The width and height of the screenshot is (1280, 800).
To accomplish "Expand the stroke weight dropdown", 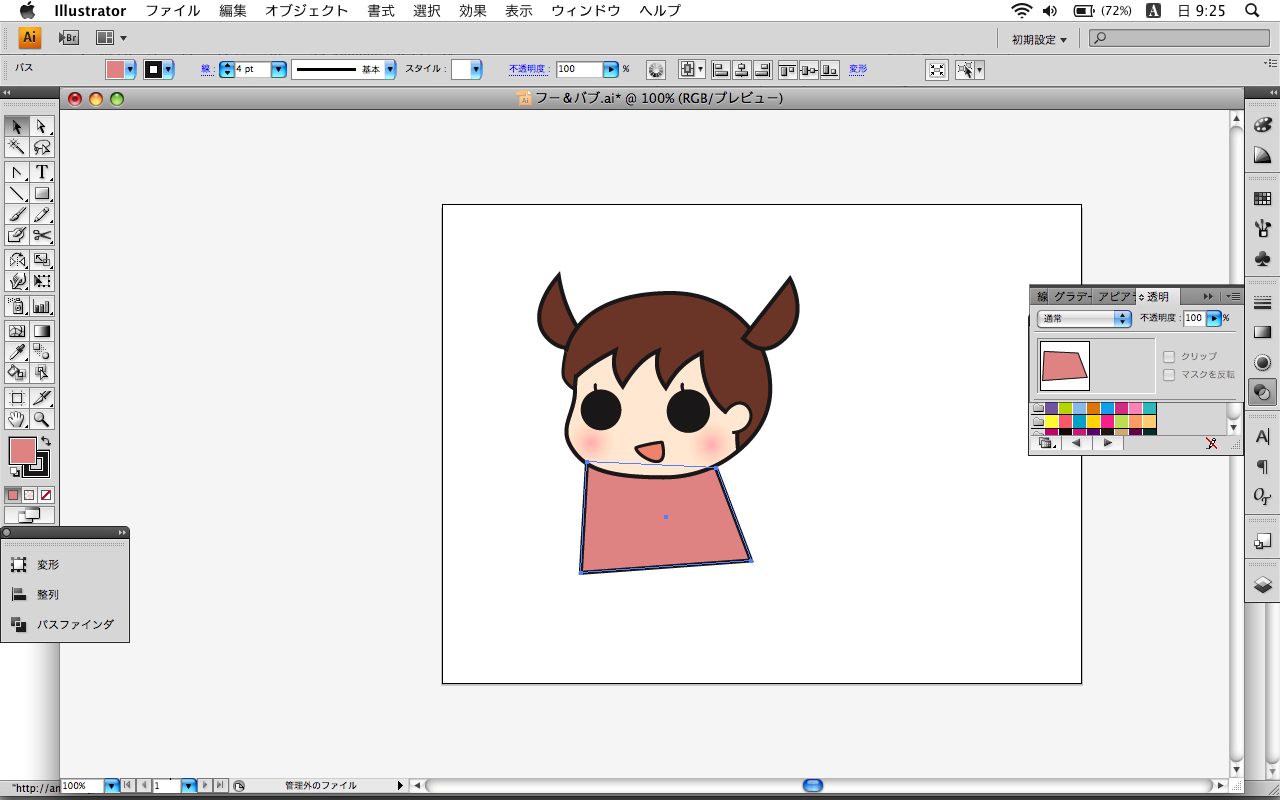I will (278, 69).
